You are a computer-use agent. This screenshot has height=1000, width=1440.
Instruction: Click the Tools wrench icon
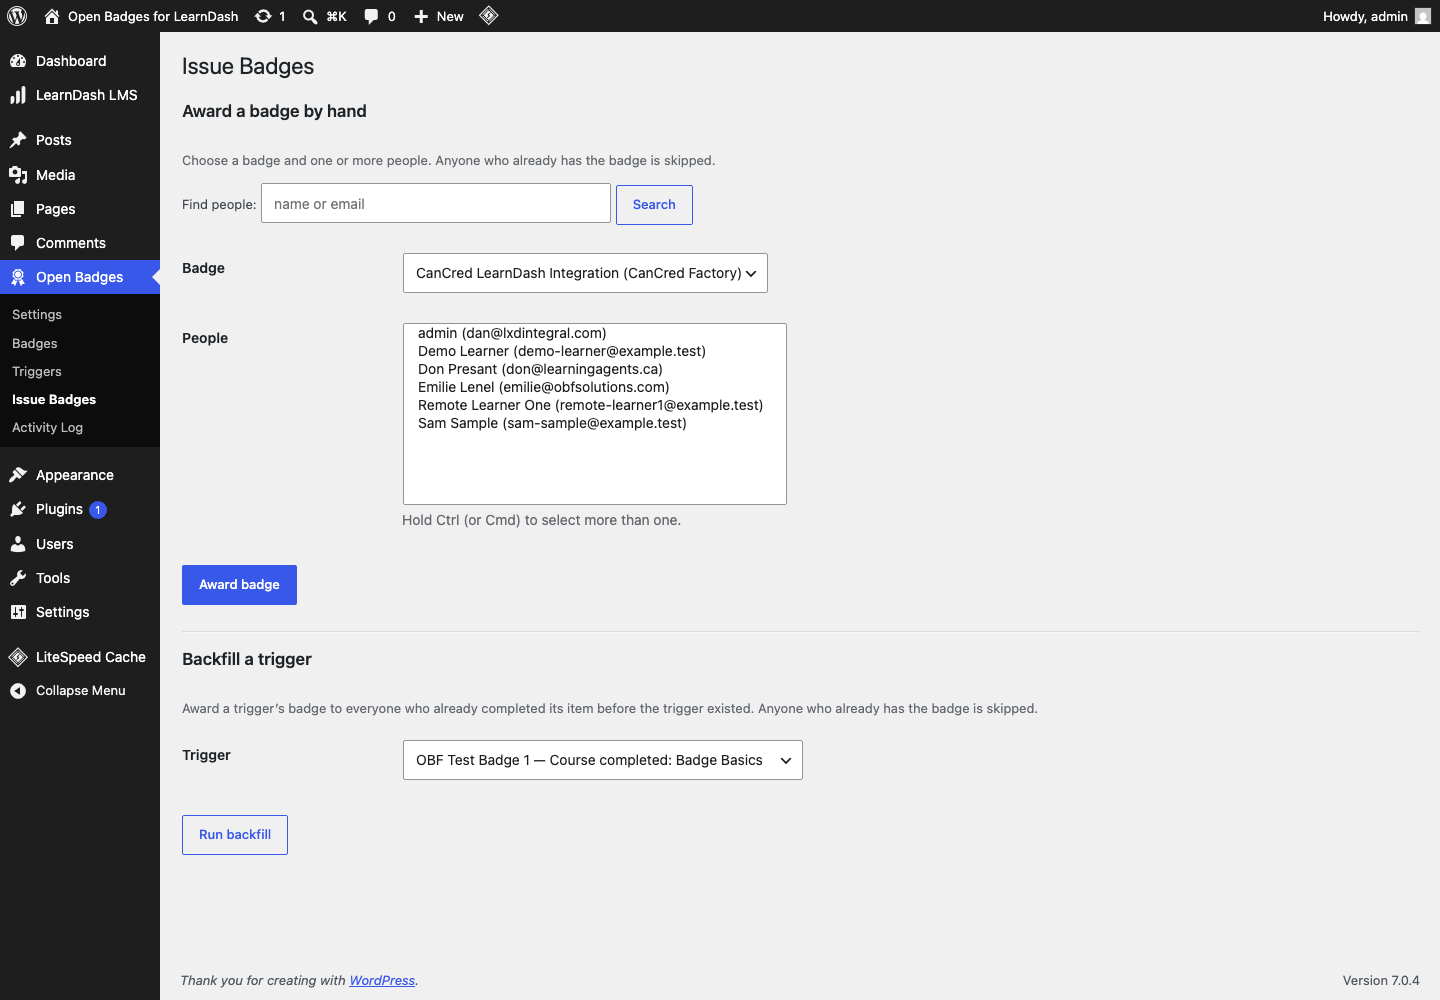[18, 578]
